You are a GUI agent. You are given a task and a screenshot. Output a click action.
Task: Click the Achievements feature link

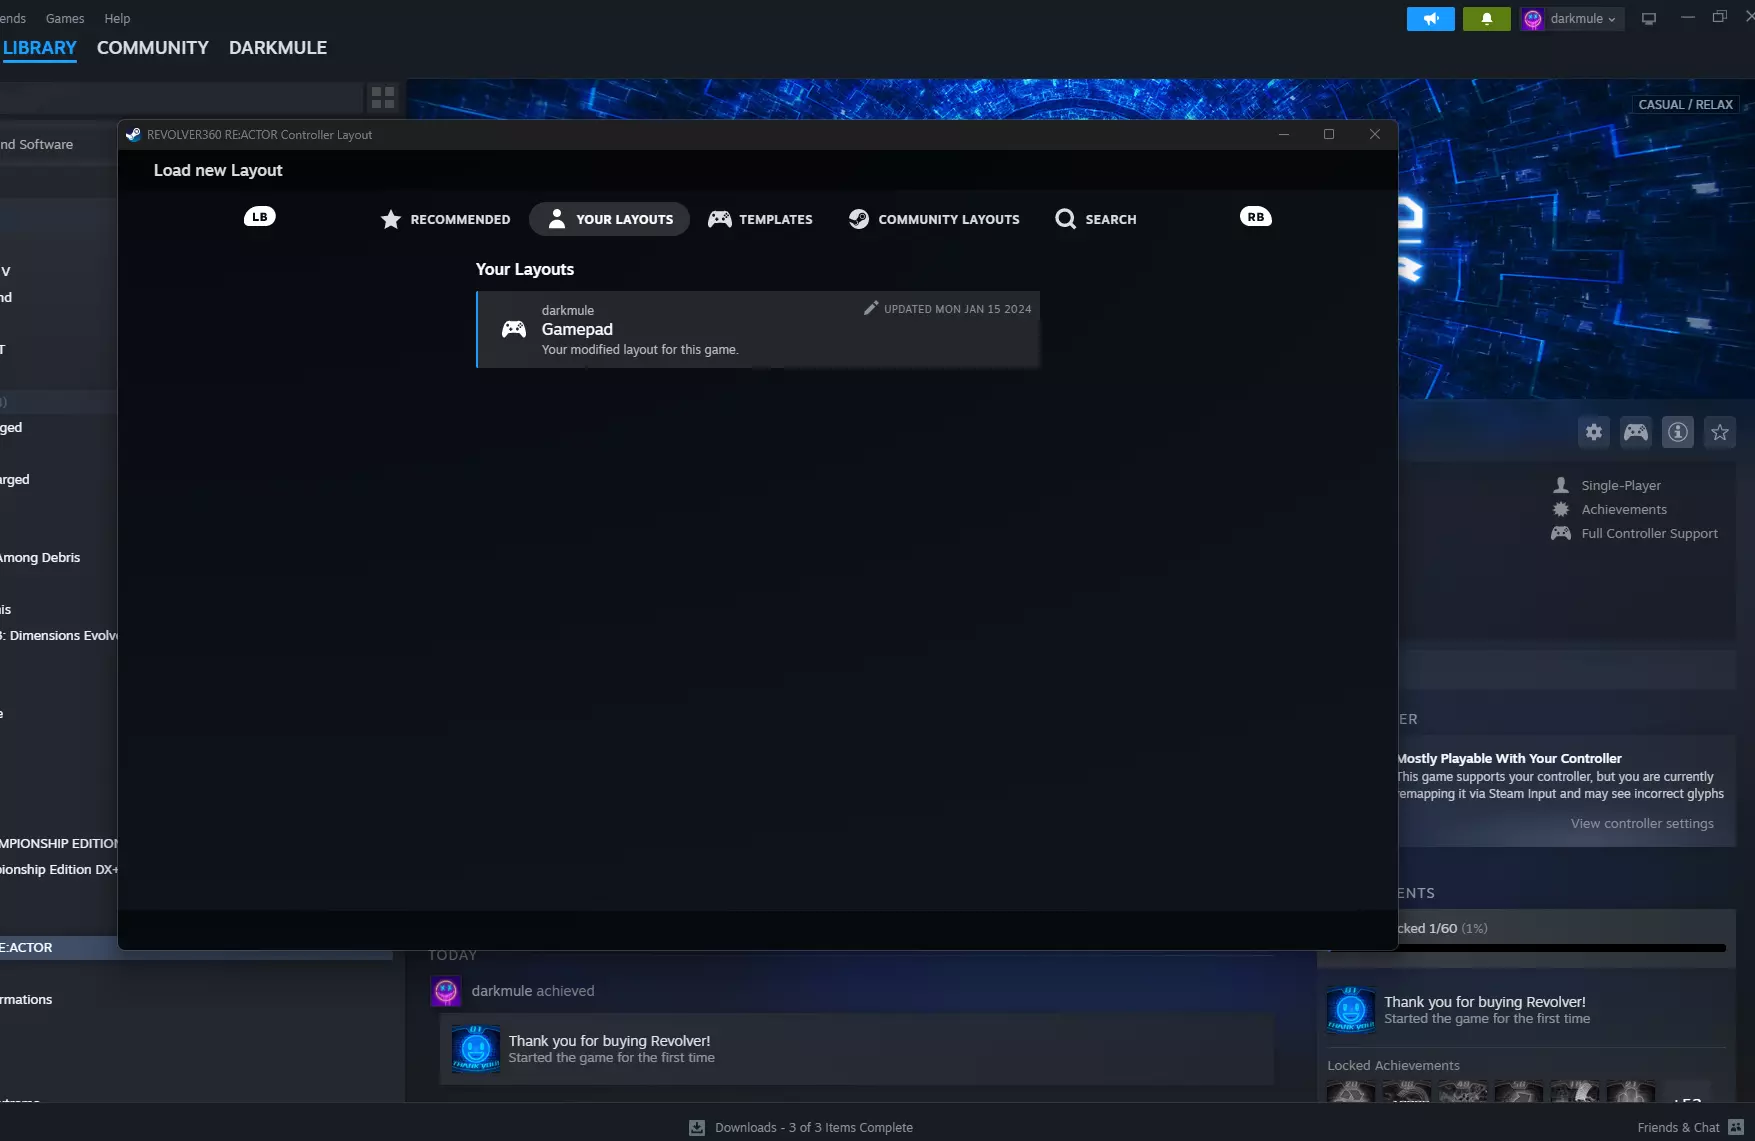point(1624,510)
